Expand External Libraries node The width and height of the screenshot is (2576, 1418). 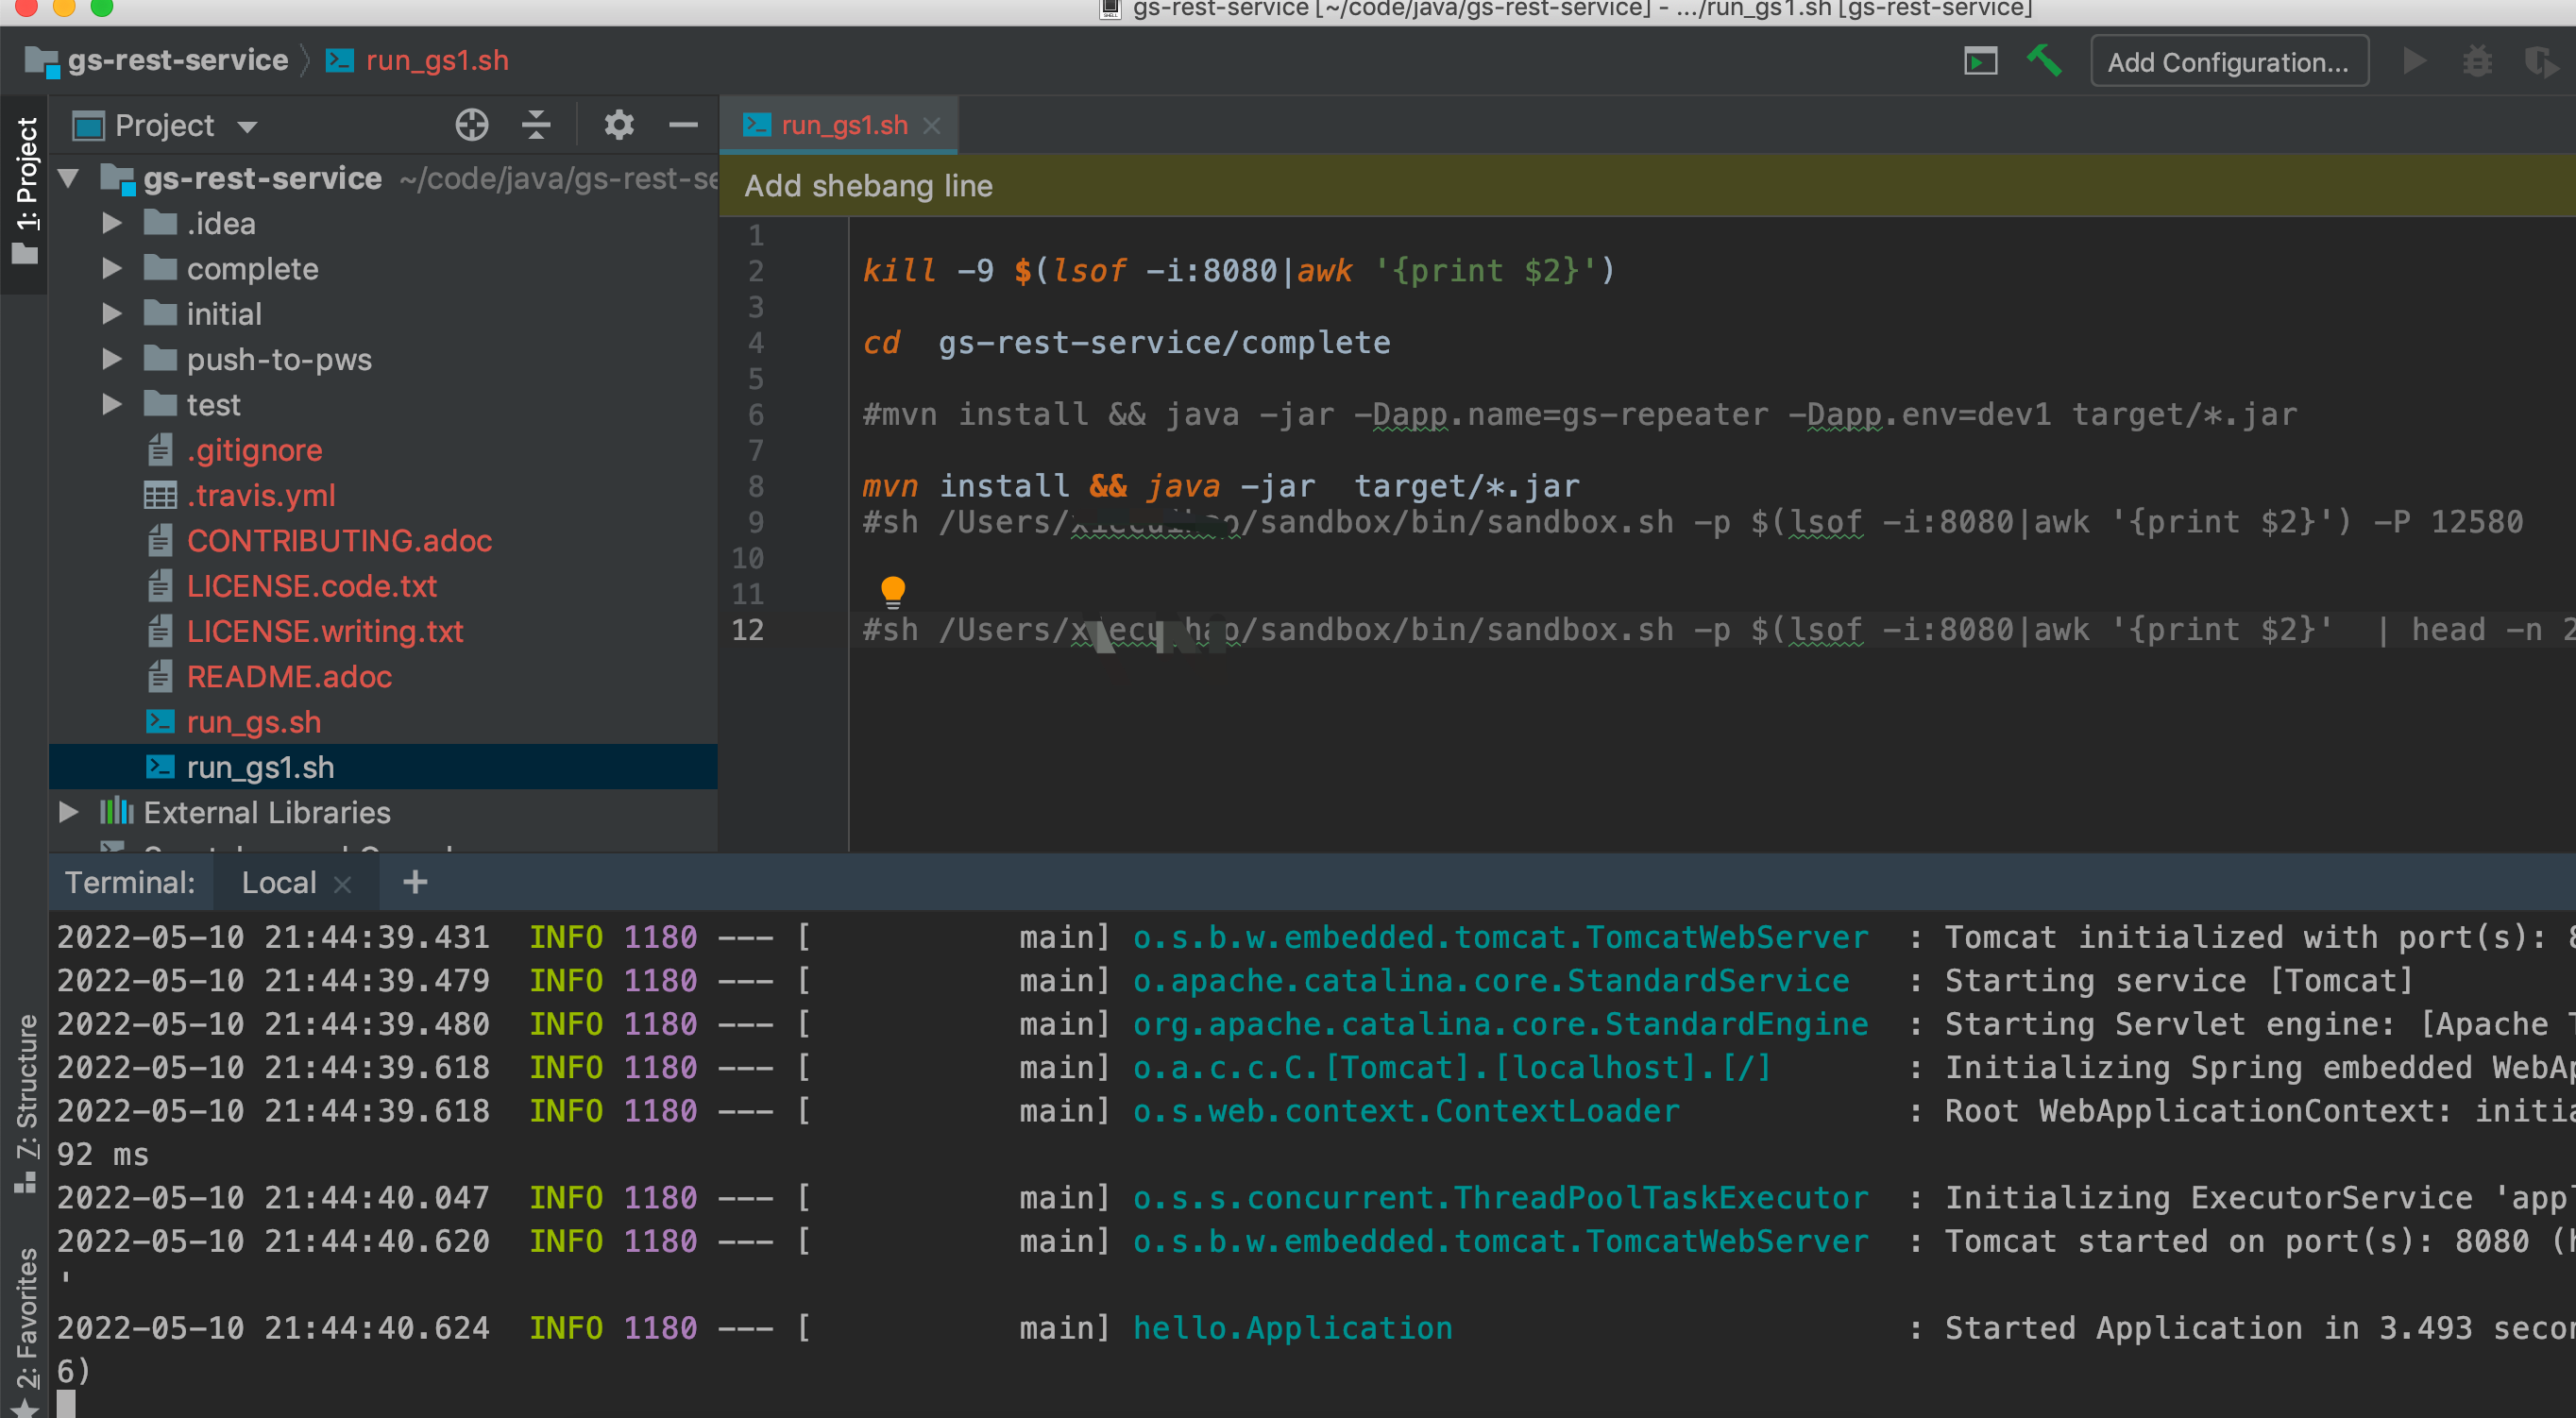[68, 812]
